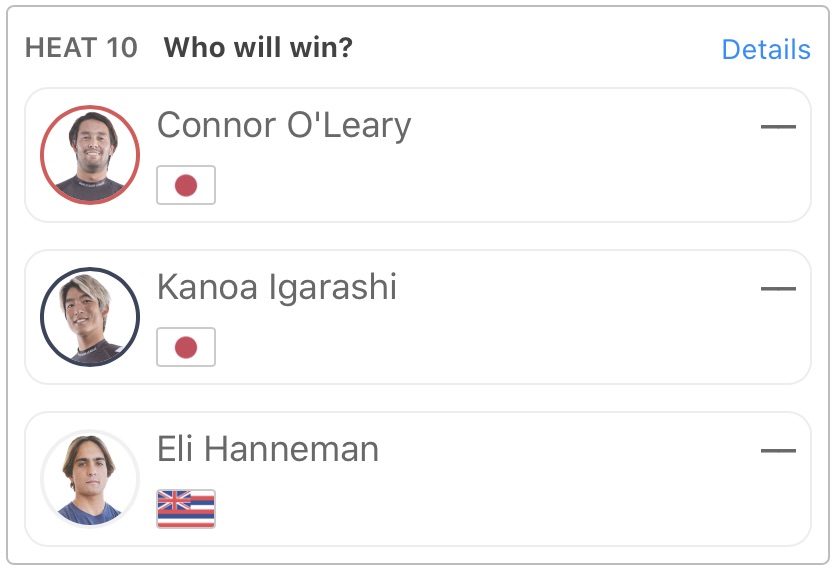Select the Eli Hanneman name text
Image resolution: width=834 pixels, height=570 pixels.
pos(268,450)
